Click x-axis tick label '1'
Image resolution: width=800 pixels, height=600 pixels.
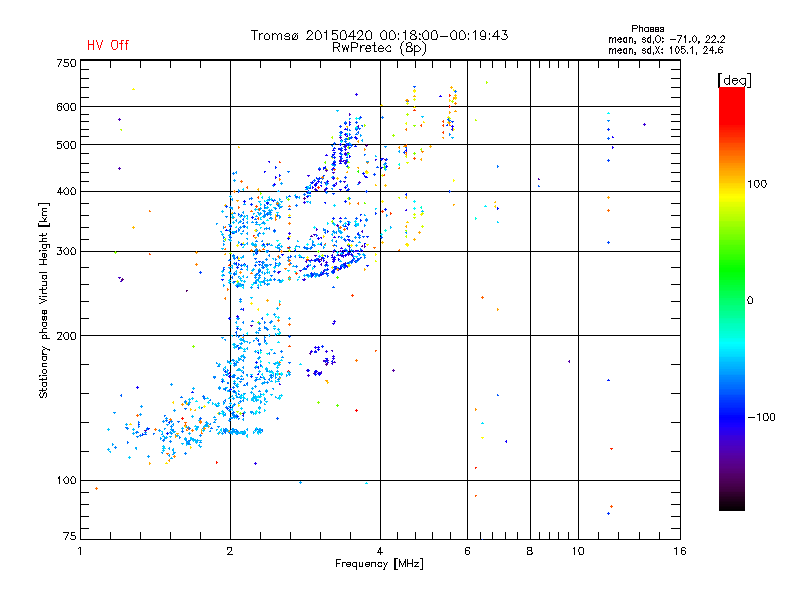point(80,551)
